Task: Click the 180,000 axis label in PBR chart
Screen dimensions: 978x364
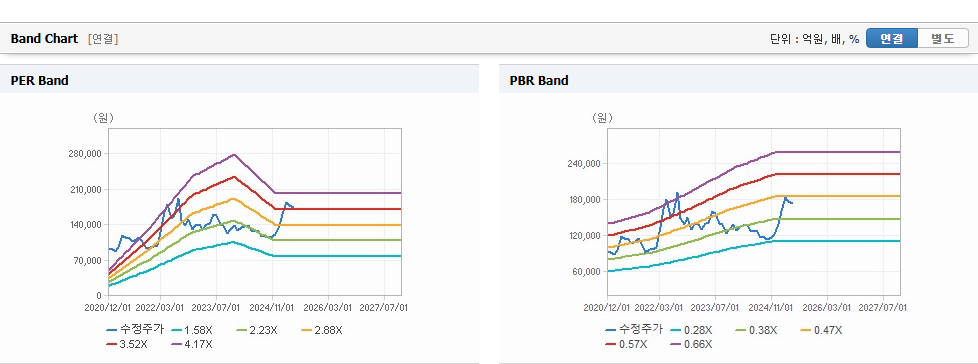Action: (584, 199)
